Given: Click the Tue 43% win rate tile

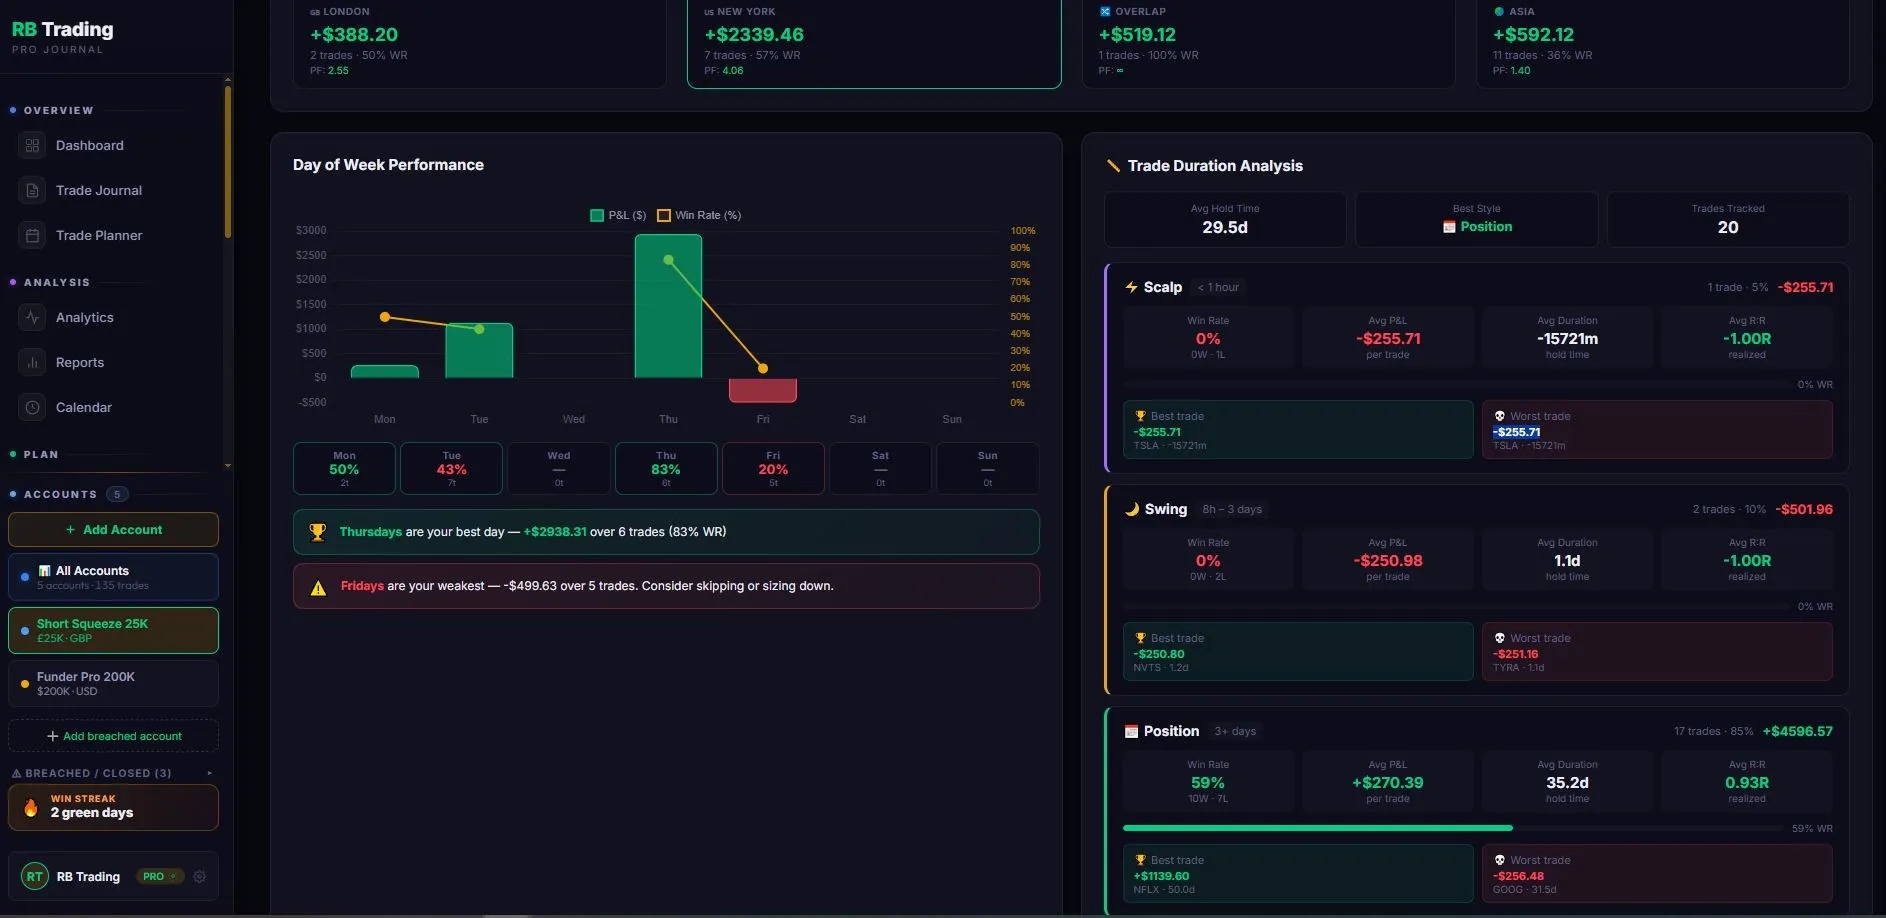Looking at the screenshot, I should [451, 468].
